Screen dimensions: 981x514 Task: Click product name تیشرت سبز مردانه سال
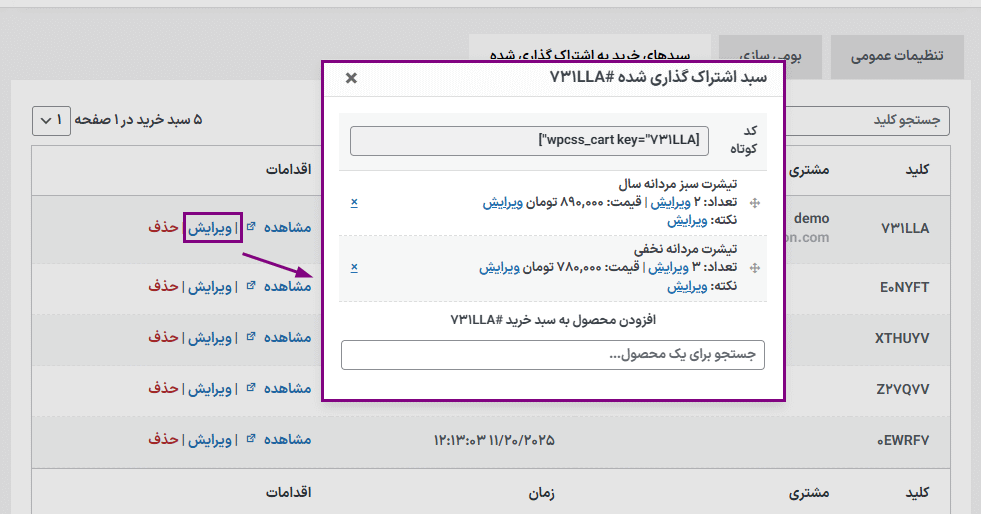tap(678, 184)
